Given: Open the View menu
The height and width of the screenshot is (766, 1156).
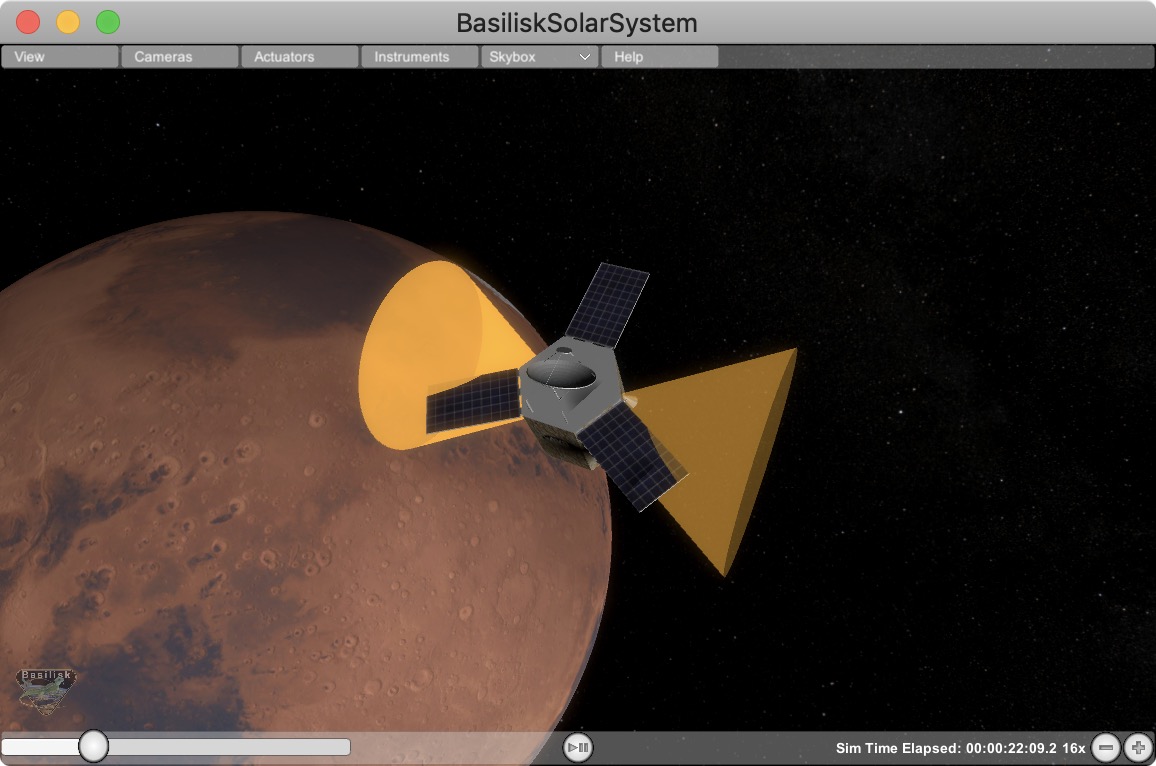Looking at the screenshot, I should tap(60, 57).
